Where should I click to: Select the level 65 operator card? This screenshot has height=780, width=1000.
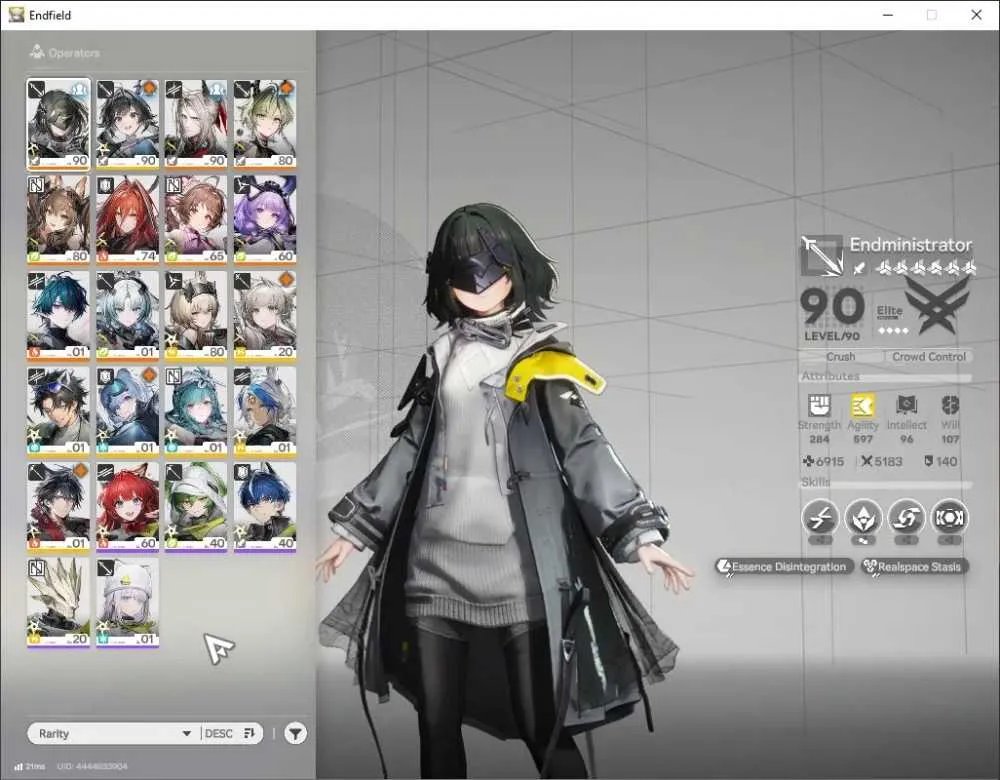coord(196,220)
